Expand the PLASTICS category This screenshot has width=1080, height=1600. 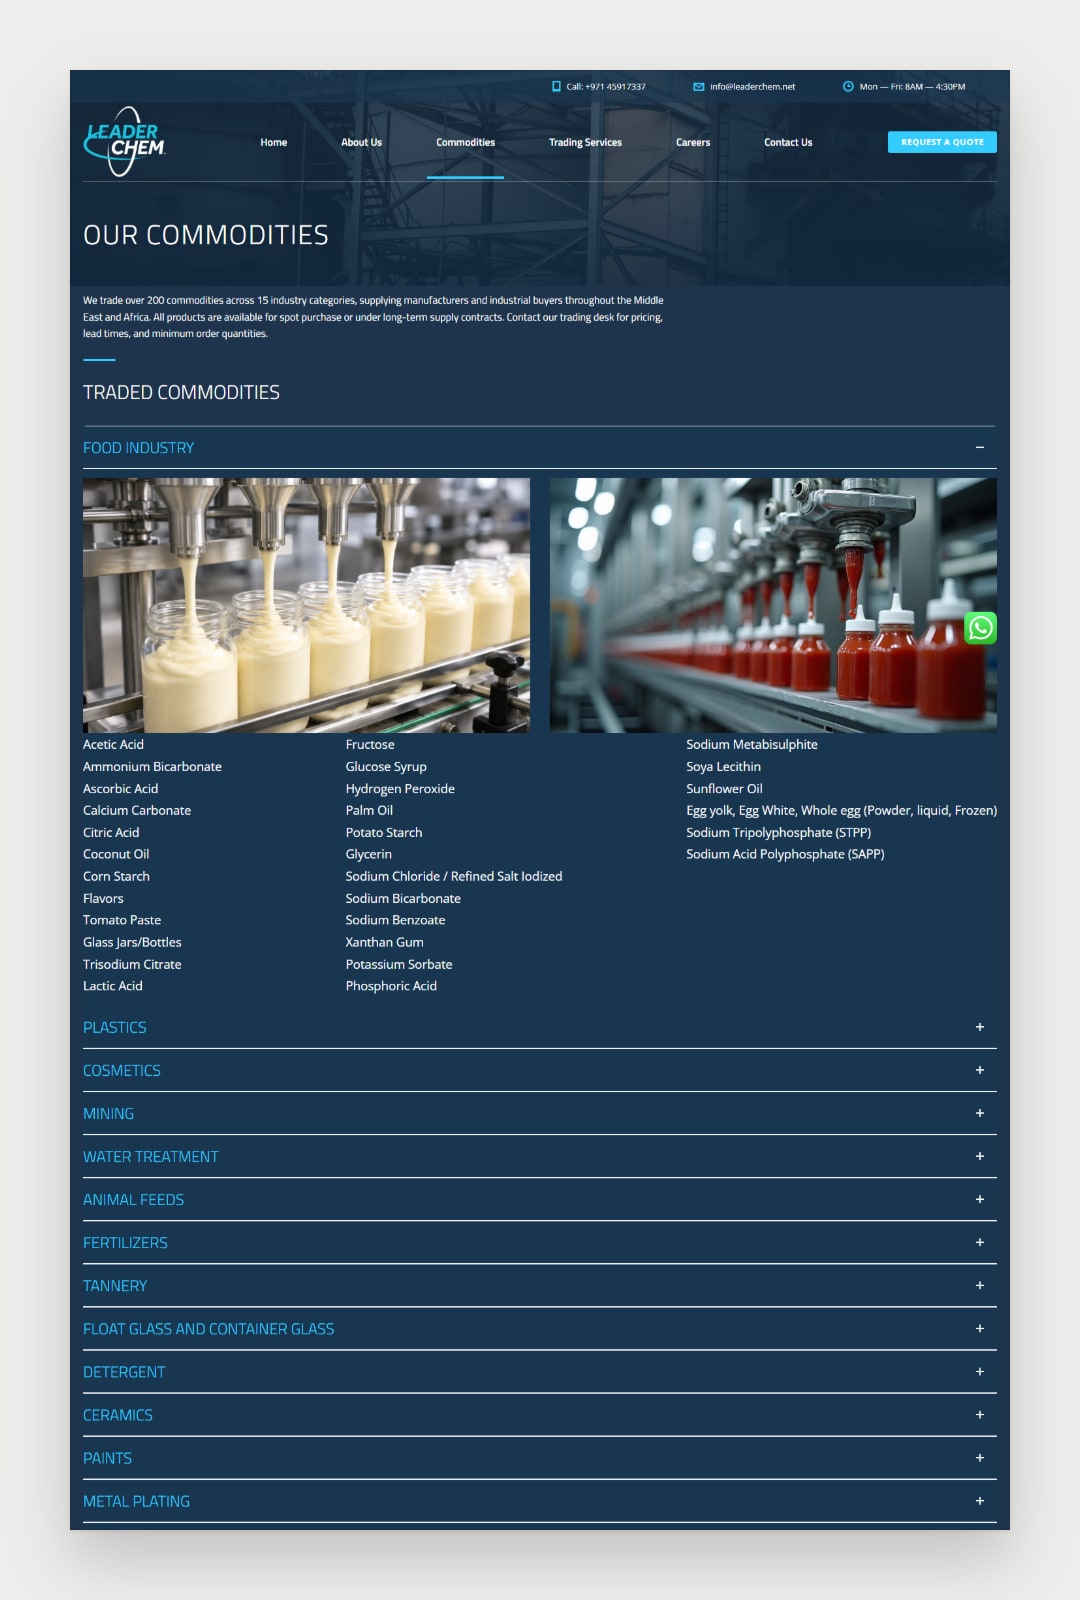coord(540,1027)
